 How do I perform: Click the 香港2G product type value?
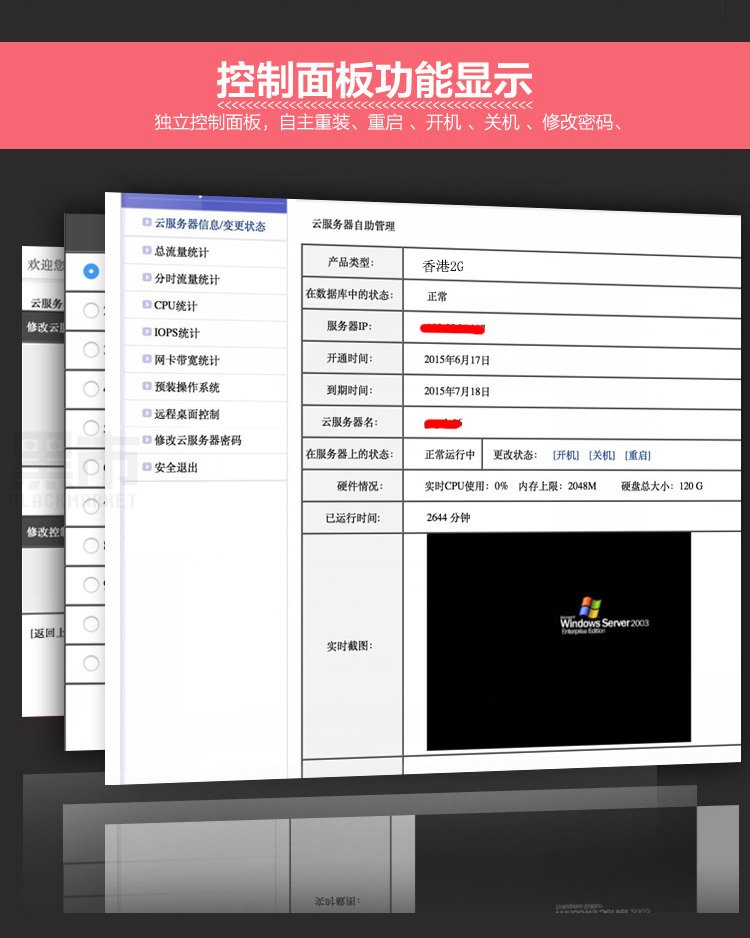pyautogui.click(x=443, y=266)
